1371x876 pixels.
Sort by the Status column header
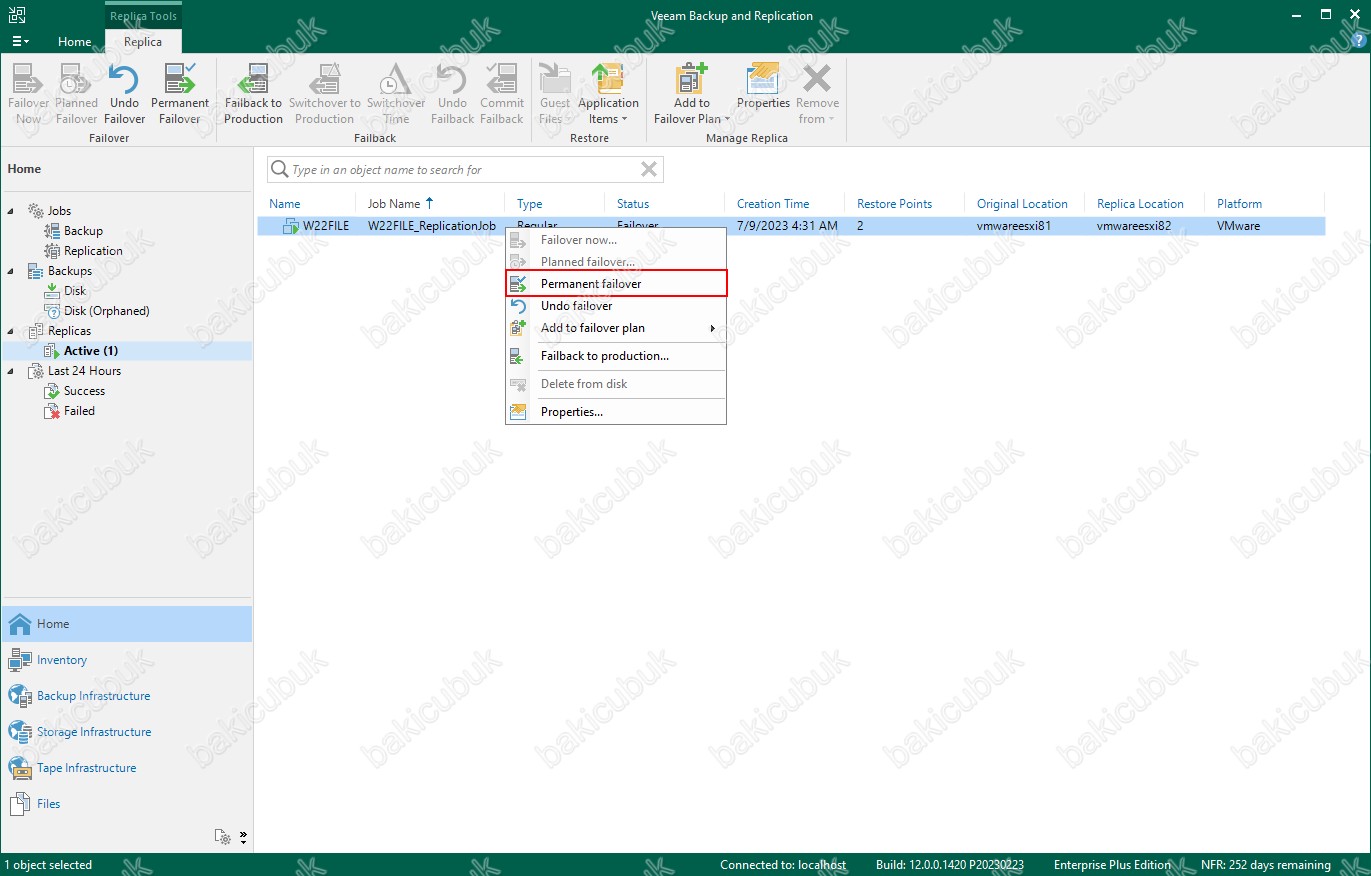pyautogui.click(x=633, y=204)
